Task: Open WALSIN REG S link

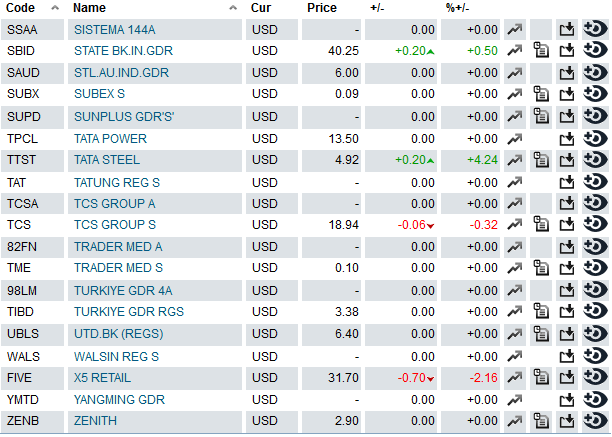Action: tap(116, 357)
